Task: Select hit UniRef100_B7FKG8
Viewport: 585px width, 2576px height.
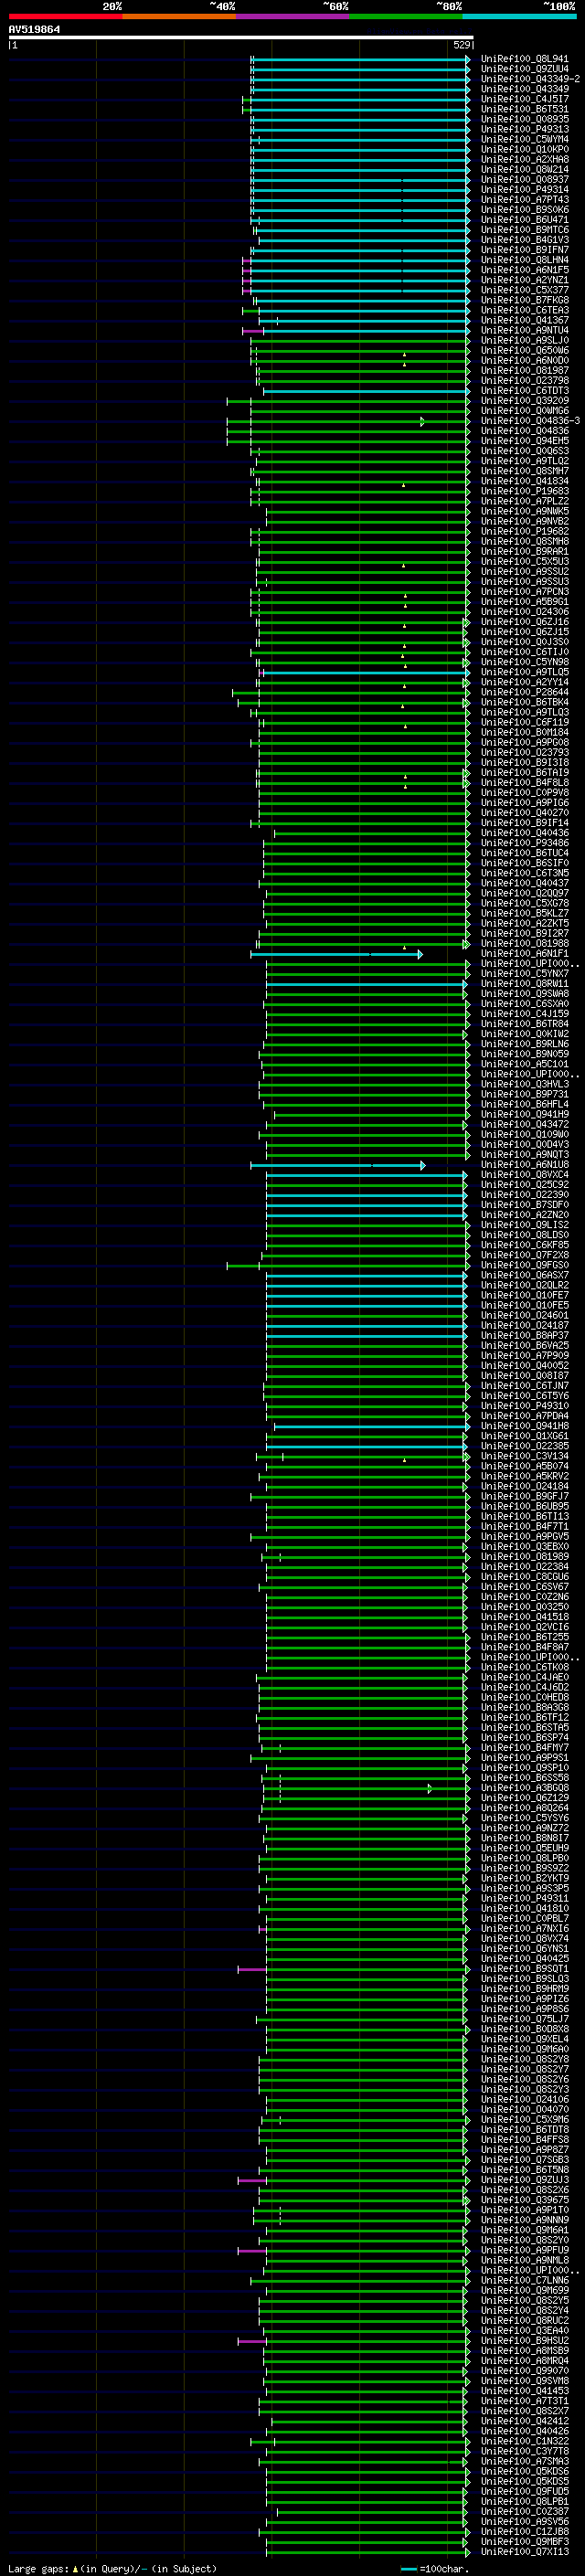Action: (525, 300)
